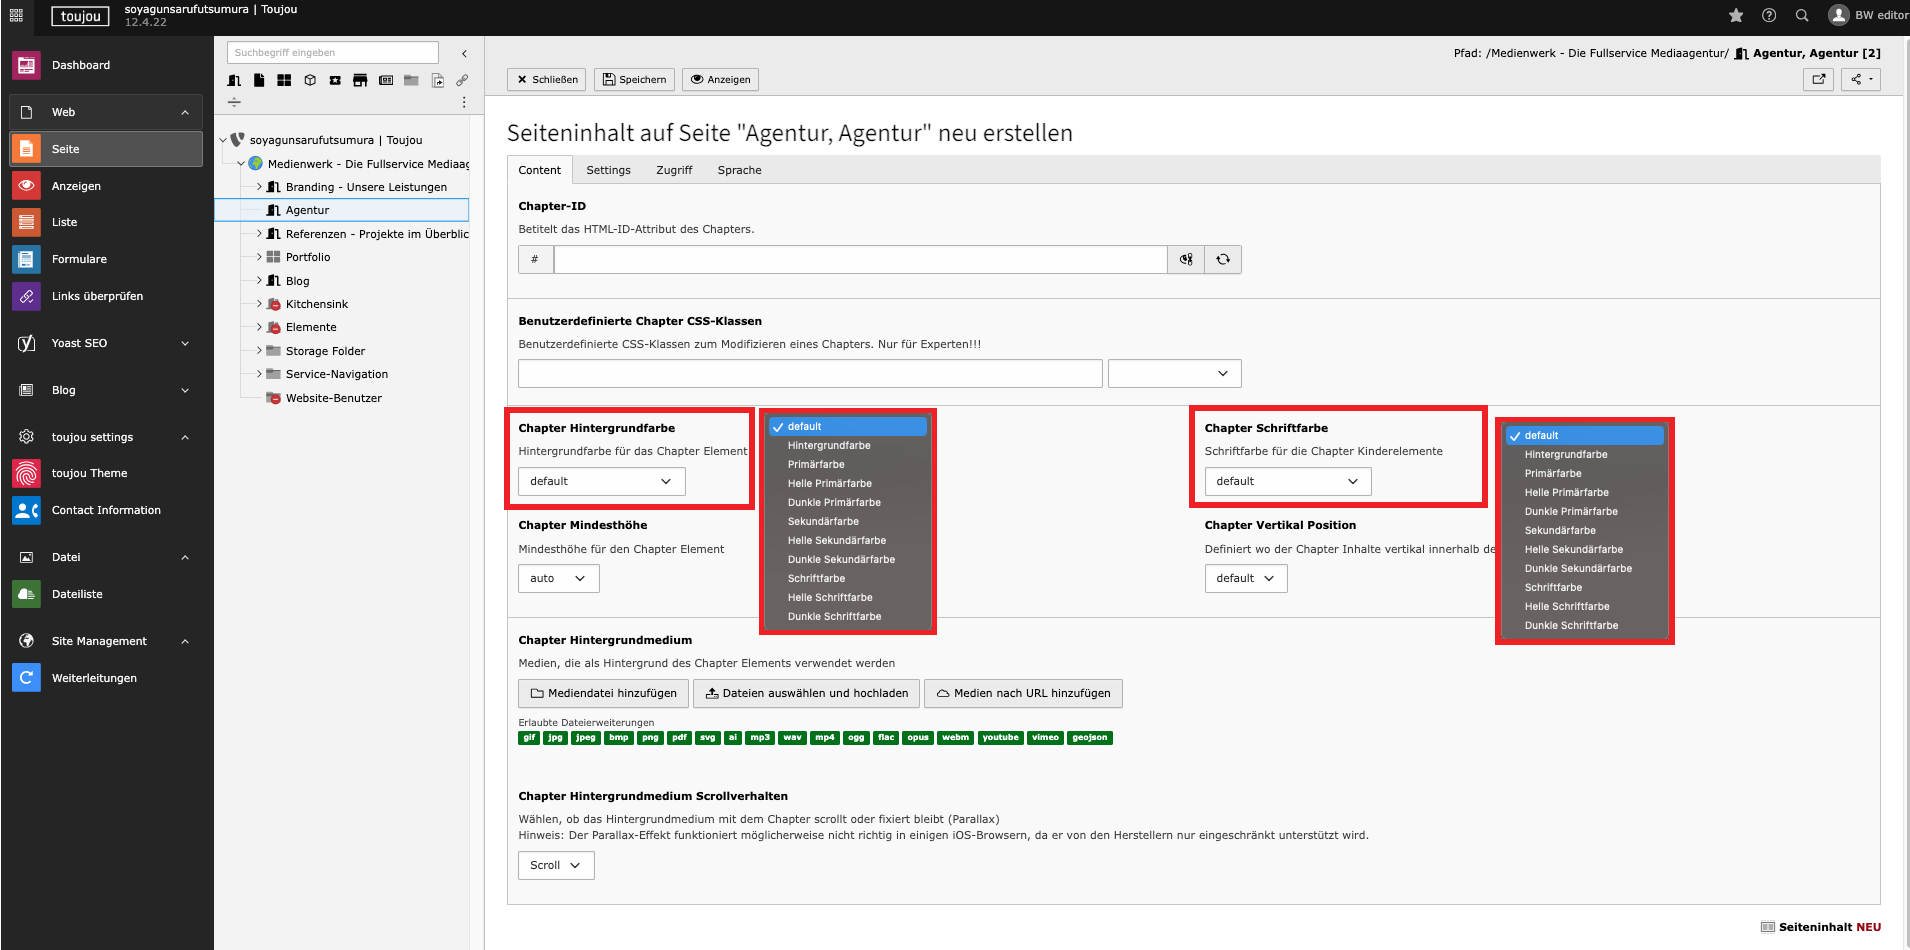1910x950 pixels.
Task: Open the Chapter Mindesthöhe auto dropdown
Action: (x=558, y=578)
